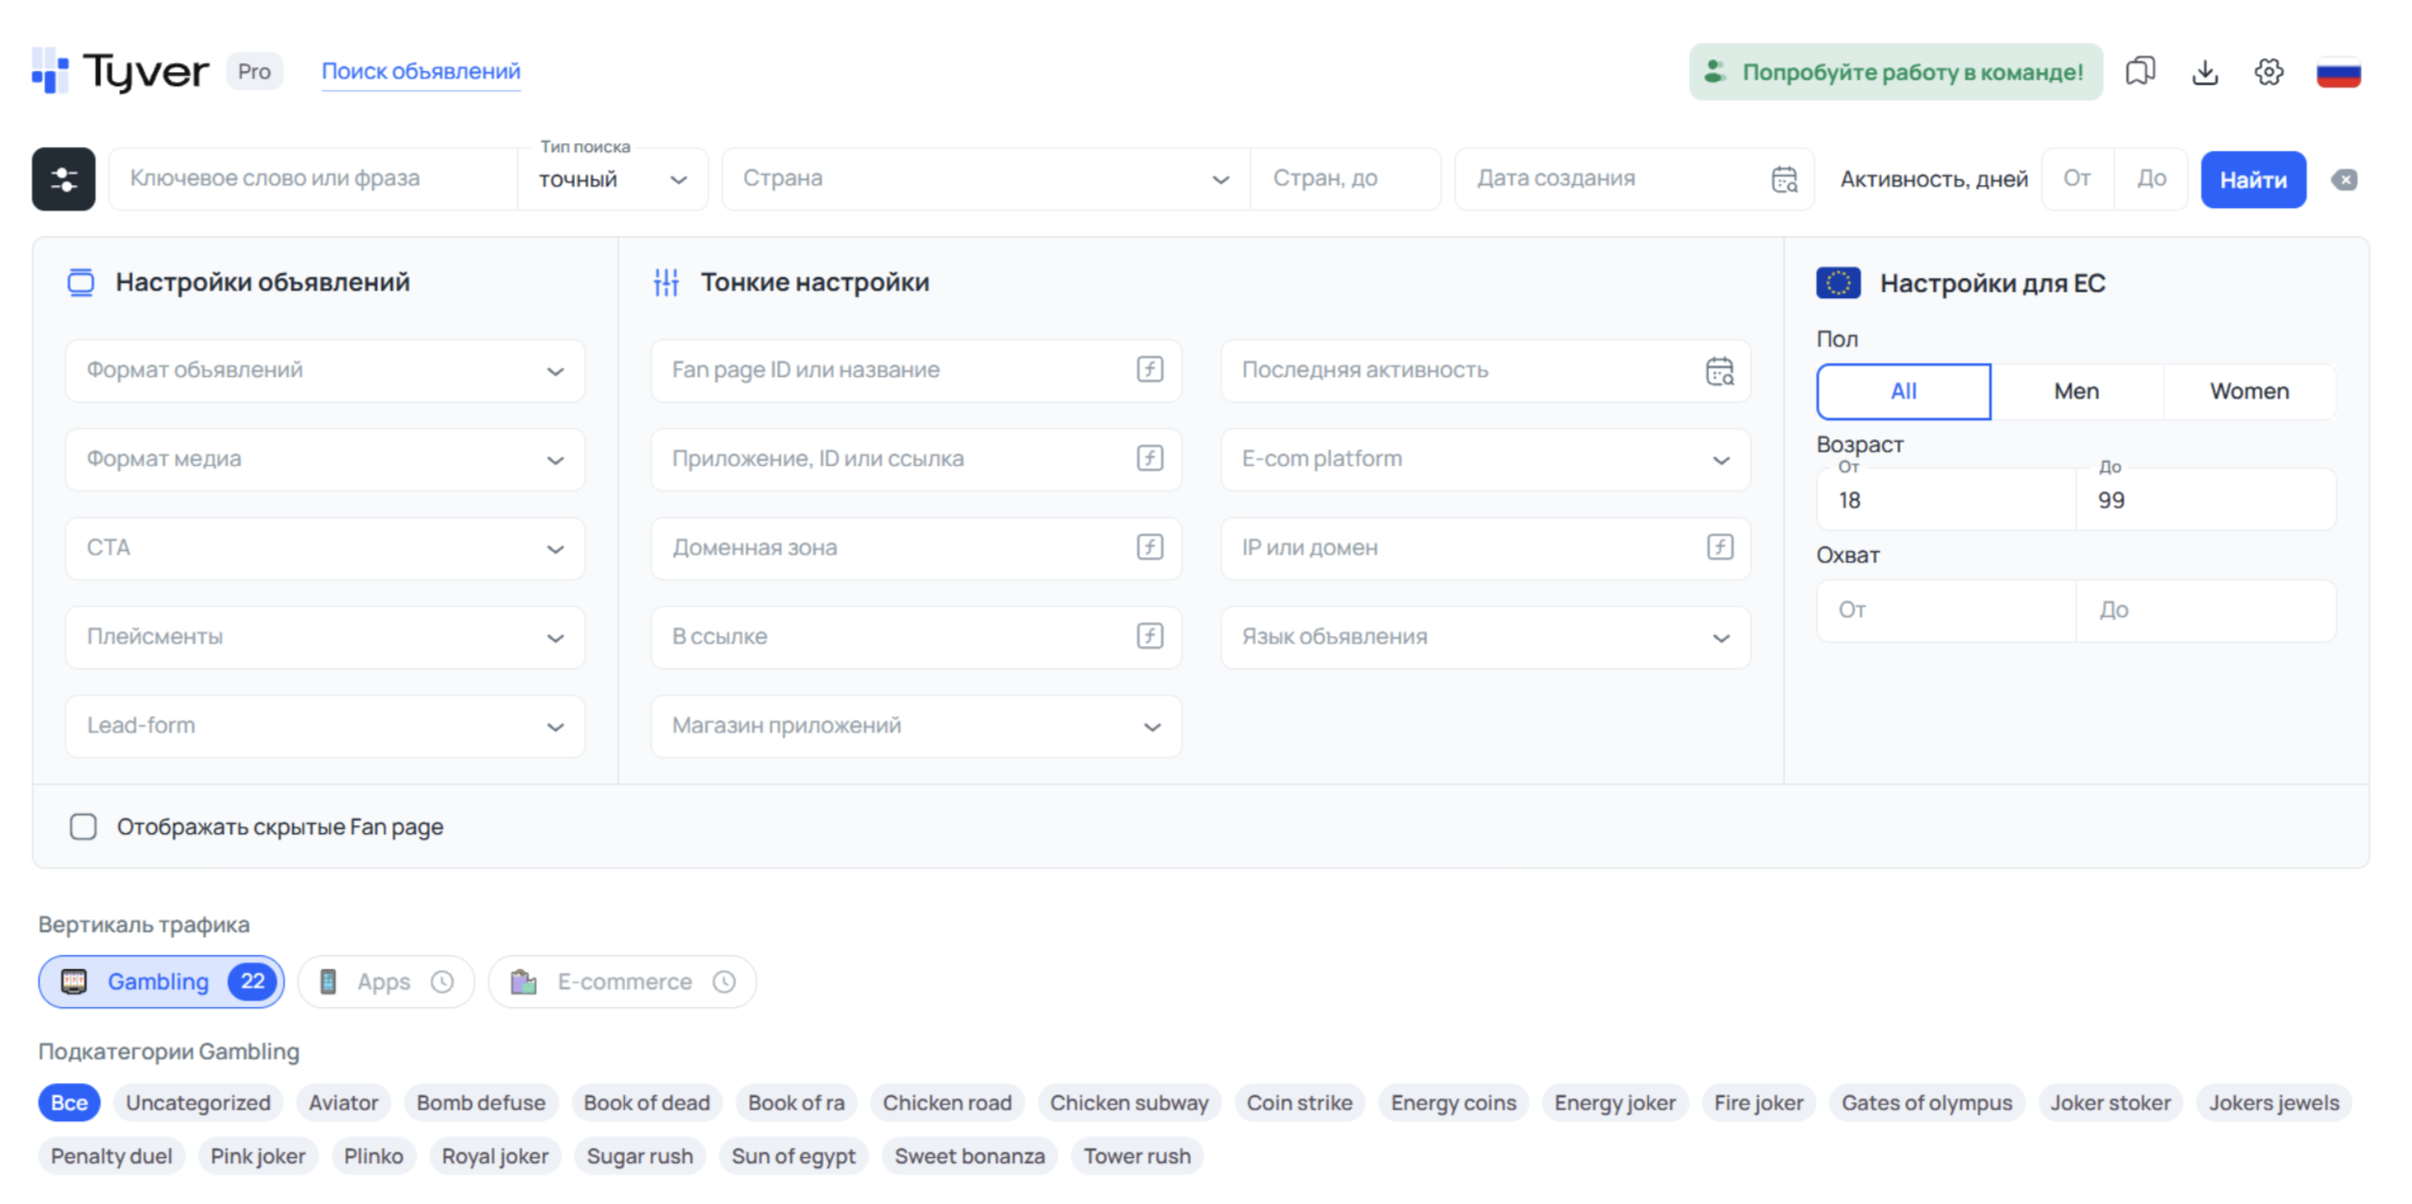Open the Поиск объявлений tab
The width and height of the screenshot is (2412, 1204).
pyautogui.click(x=421, y=71)
